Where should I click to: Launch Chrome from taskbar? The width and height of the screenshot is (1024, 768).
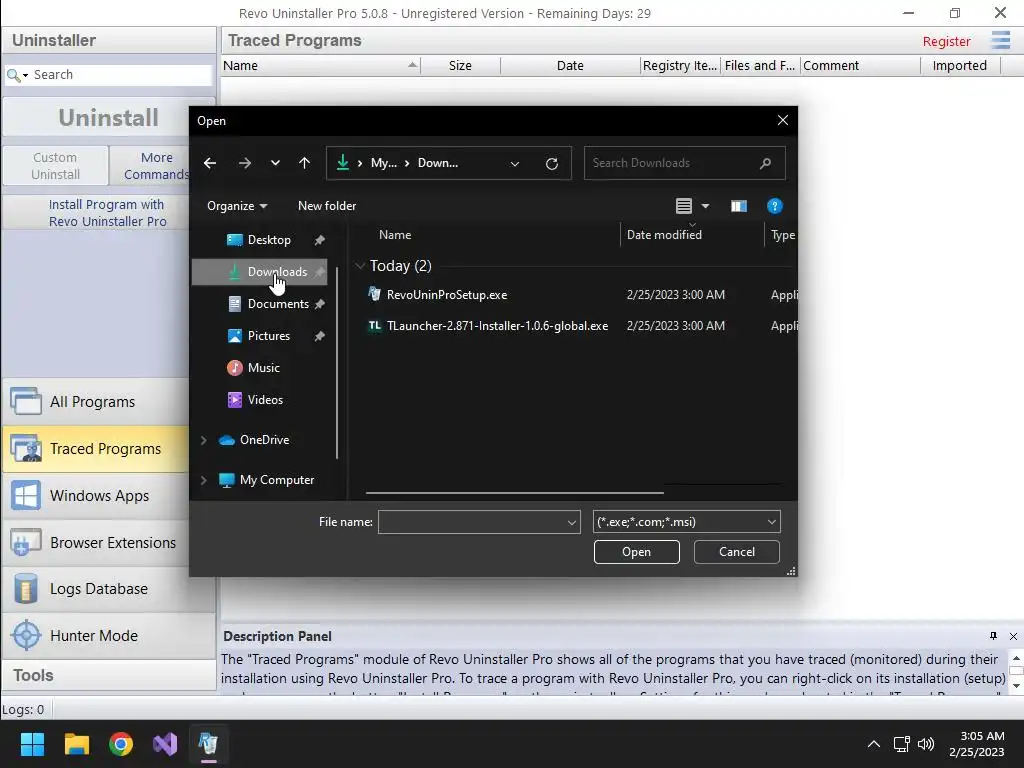(x=121, y=744)
